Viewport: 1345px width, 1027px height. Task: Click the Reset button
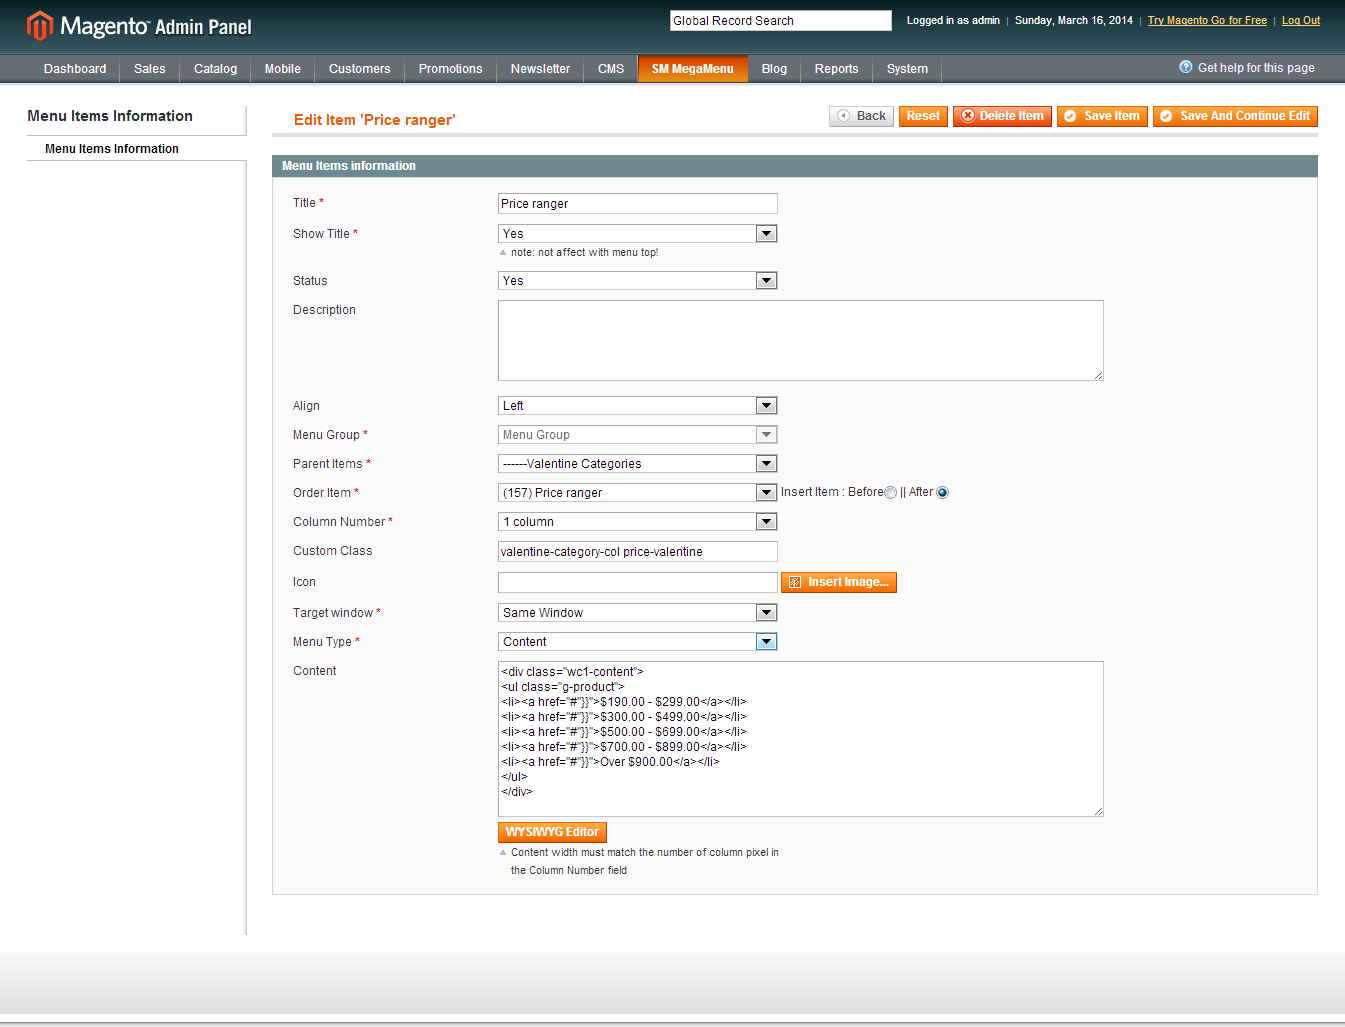923,116
